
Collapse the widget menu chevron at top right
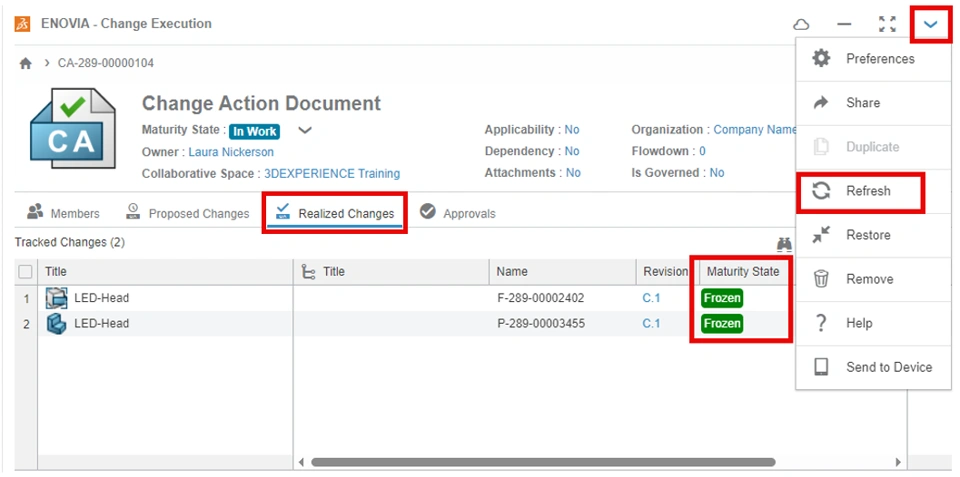coord(931,24)
